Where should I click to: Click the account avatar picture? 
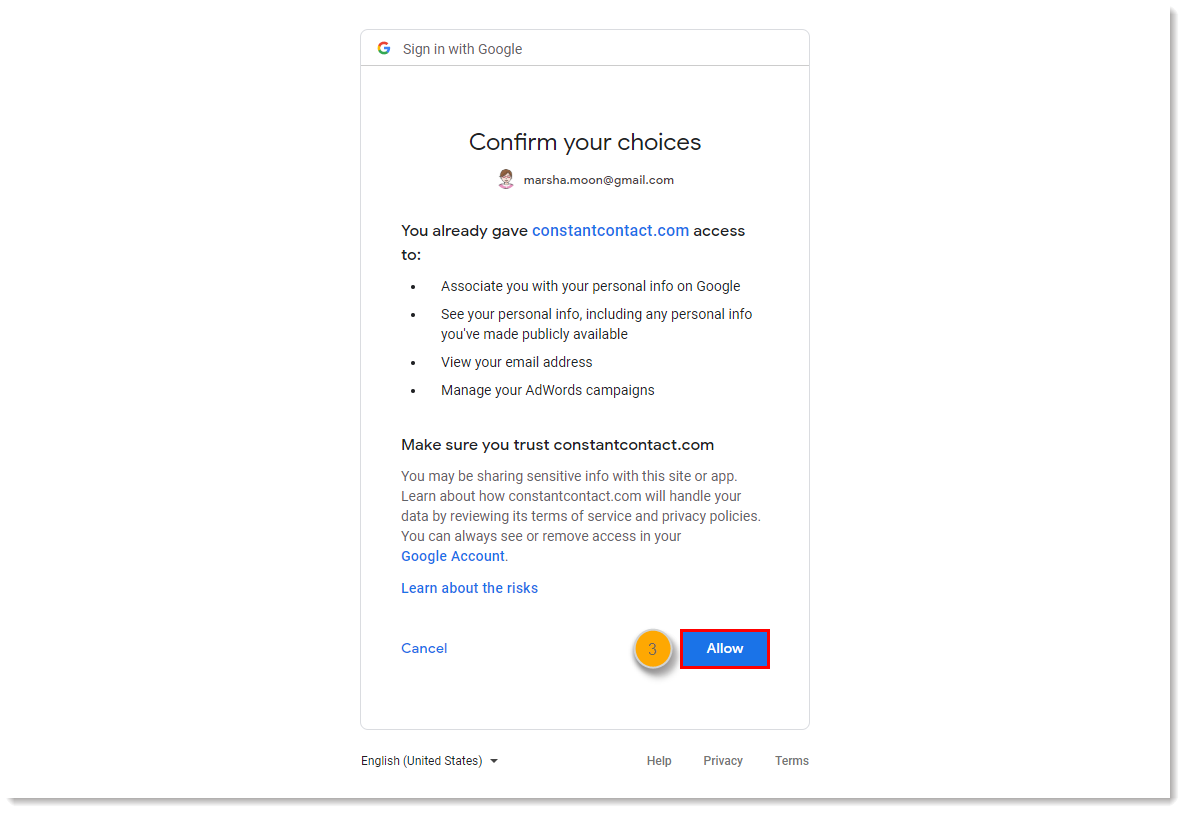tap(506, 180)
